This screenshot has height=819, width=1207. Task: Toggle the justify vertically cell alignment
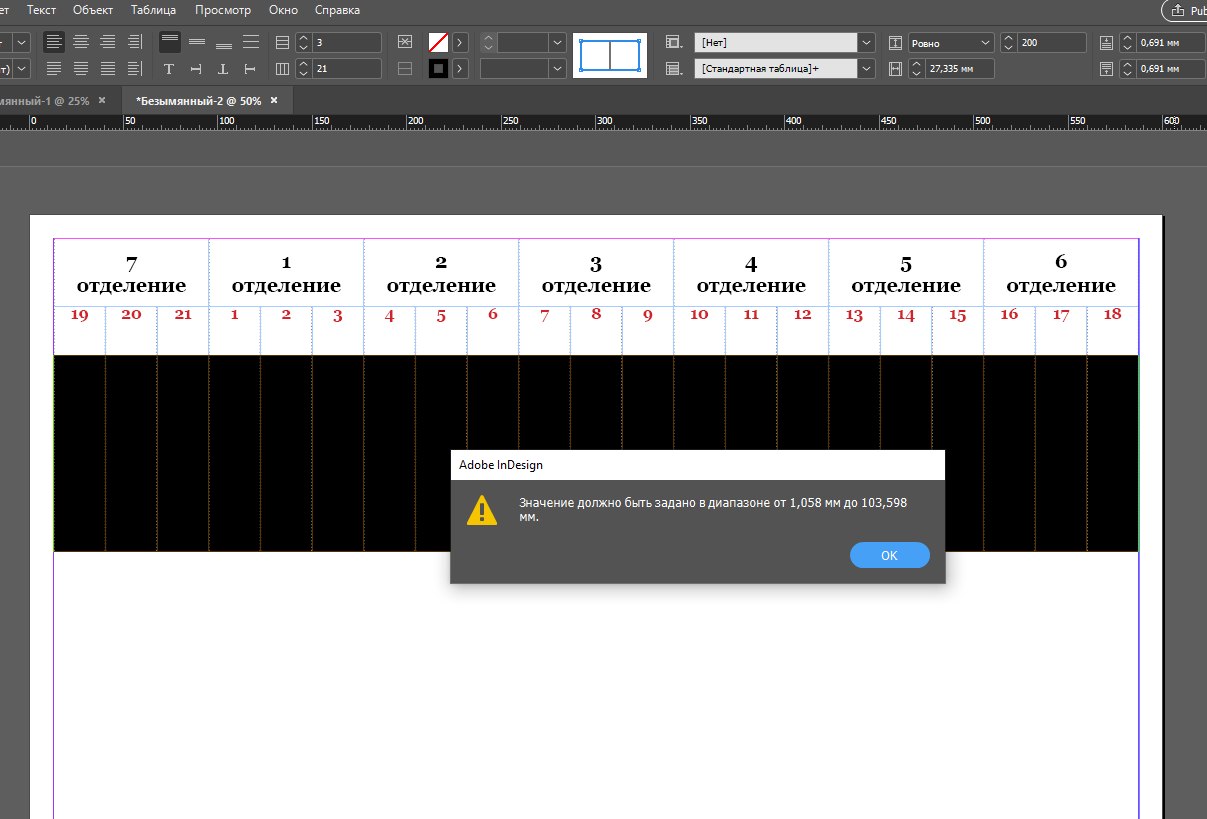point(251,42)
